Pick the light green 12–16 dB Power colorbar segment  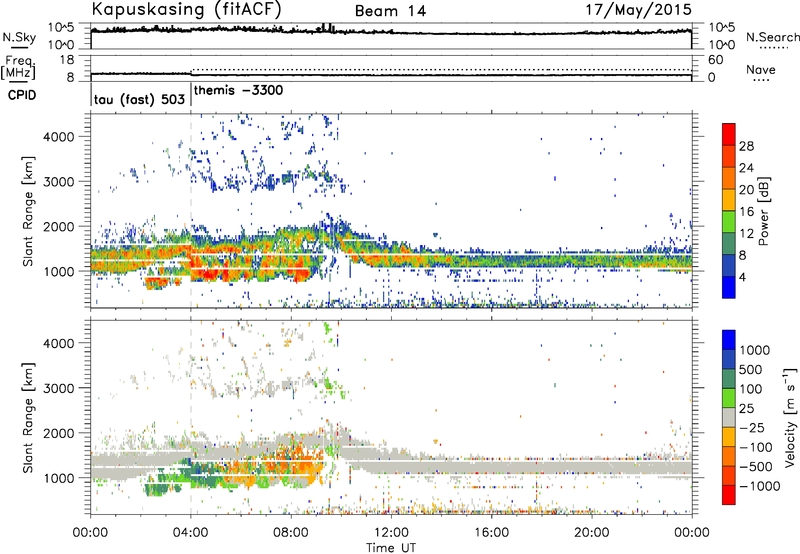[729, 222]
